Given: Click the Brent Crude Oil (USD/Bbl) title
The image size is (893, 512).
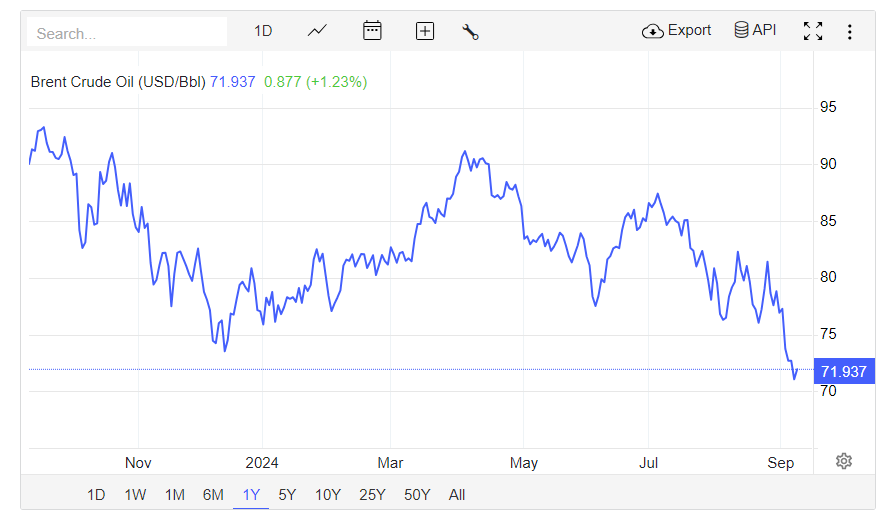Looking at the screenshot, I should 118,82.
